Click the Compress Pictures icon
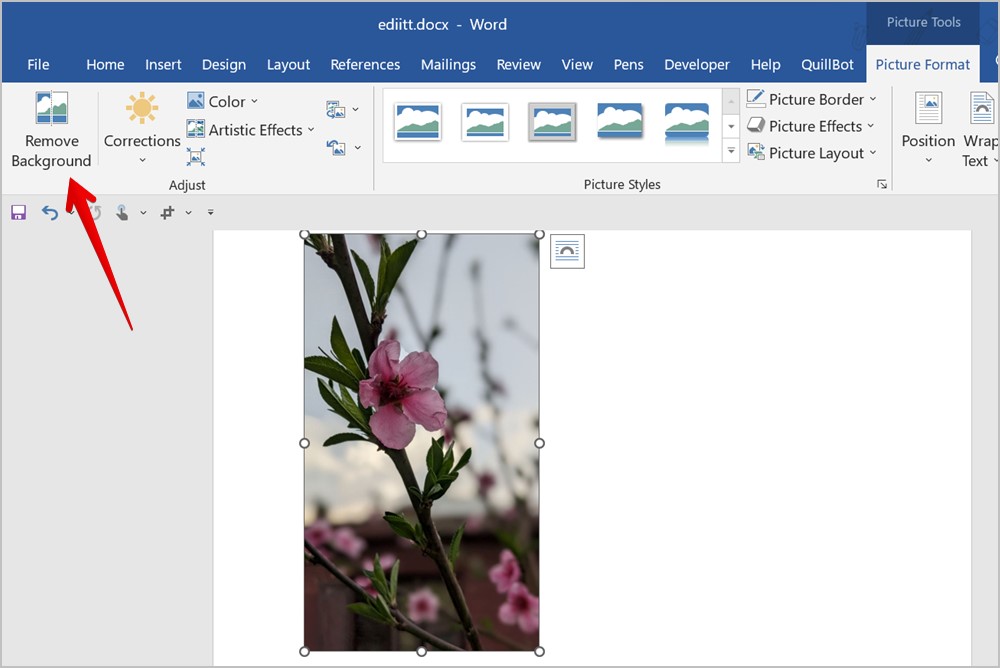Screen dimensions: 1000x668 click(196, 157)
